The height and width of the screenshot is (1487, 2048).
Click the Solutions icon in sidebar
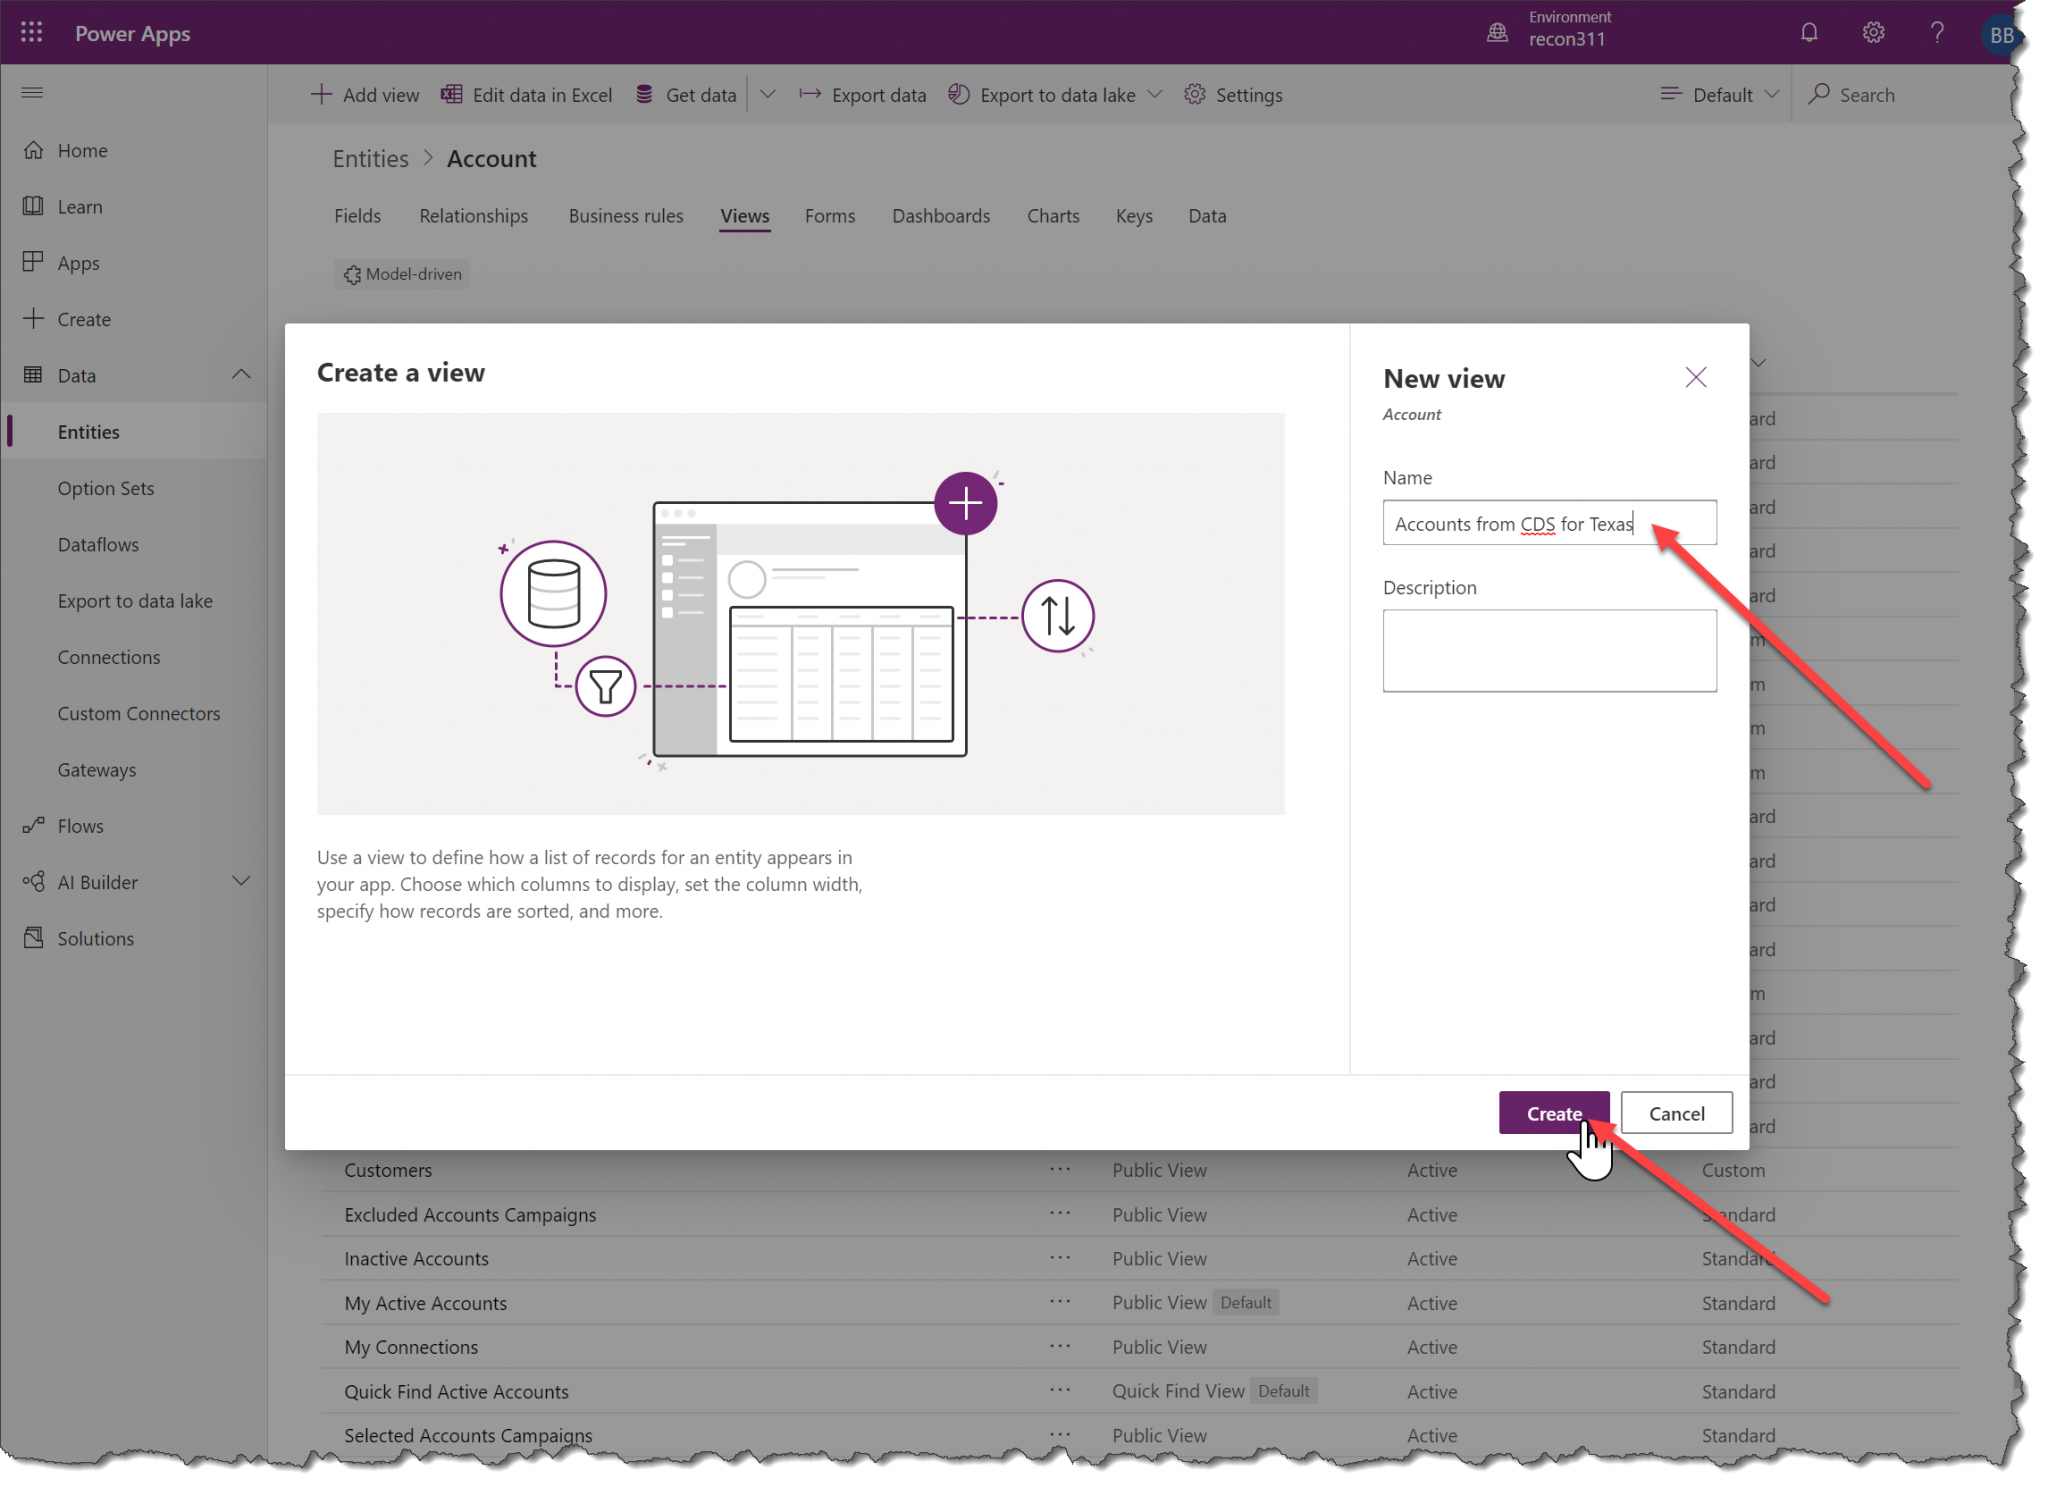pyautogui.click(x=34, y=938)
